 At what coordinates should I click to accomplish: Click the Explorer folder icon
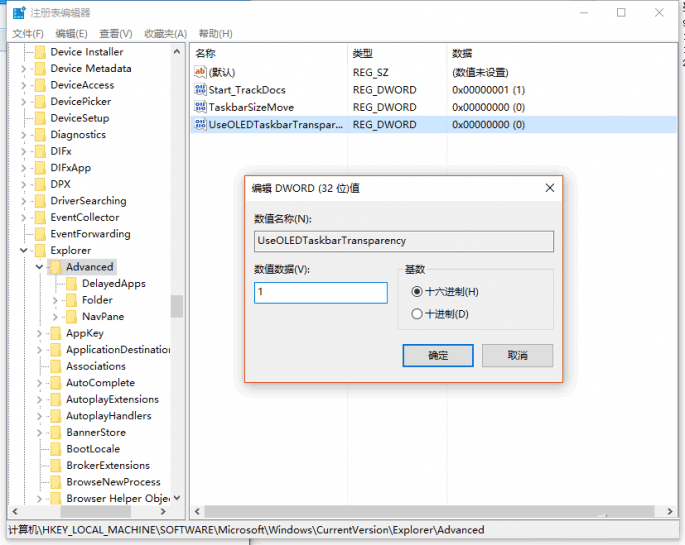(40, 251)
